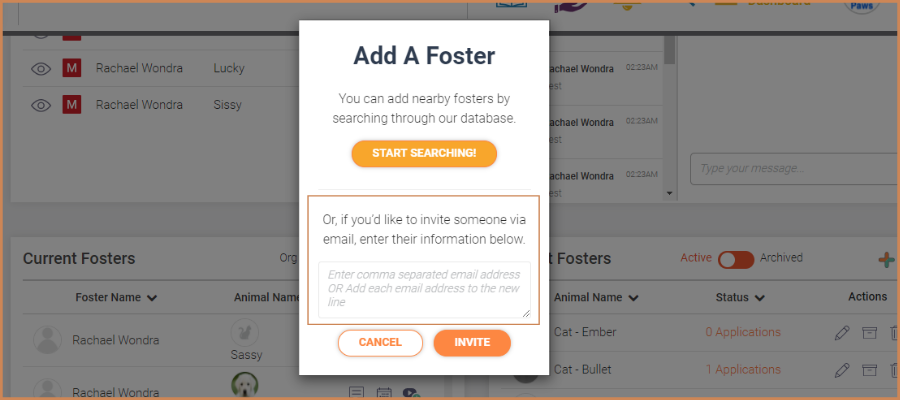Cancel the Add A Foster dialog
This screenshot has width=900, height=400.
click(380, 343)
